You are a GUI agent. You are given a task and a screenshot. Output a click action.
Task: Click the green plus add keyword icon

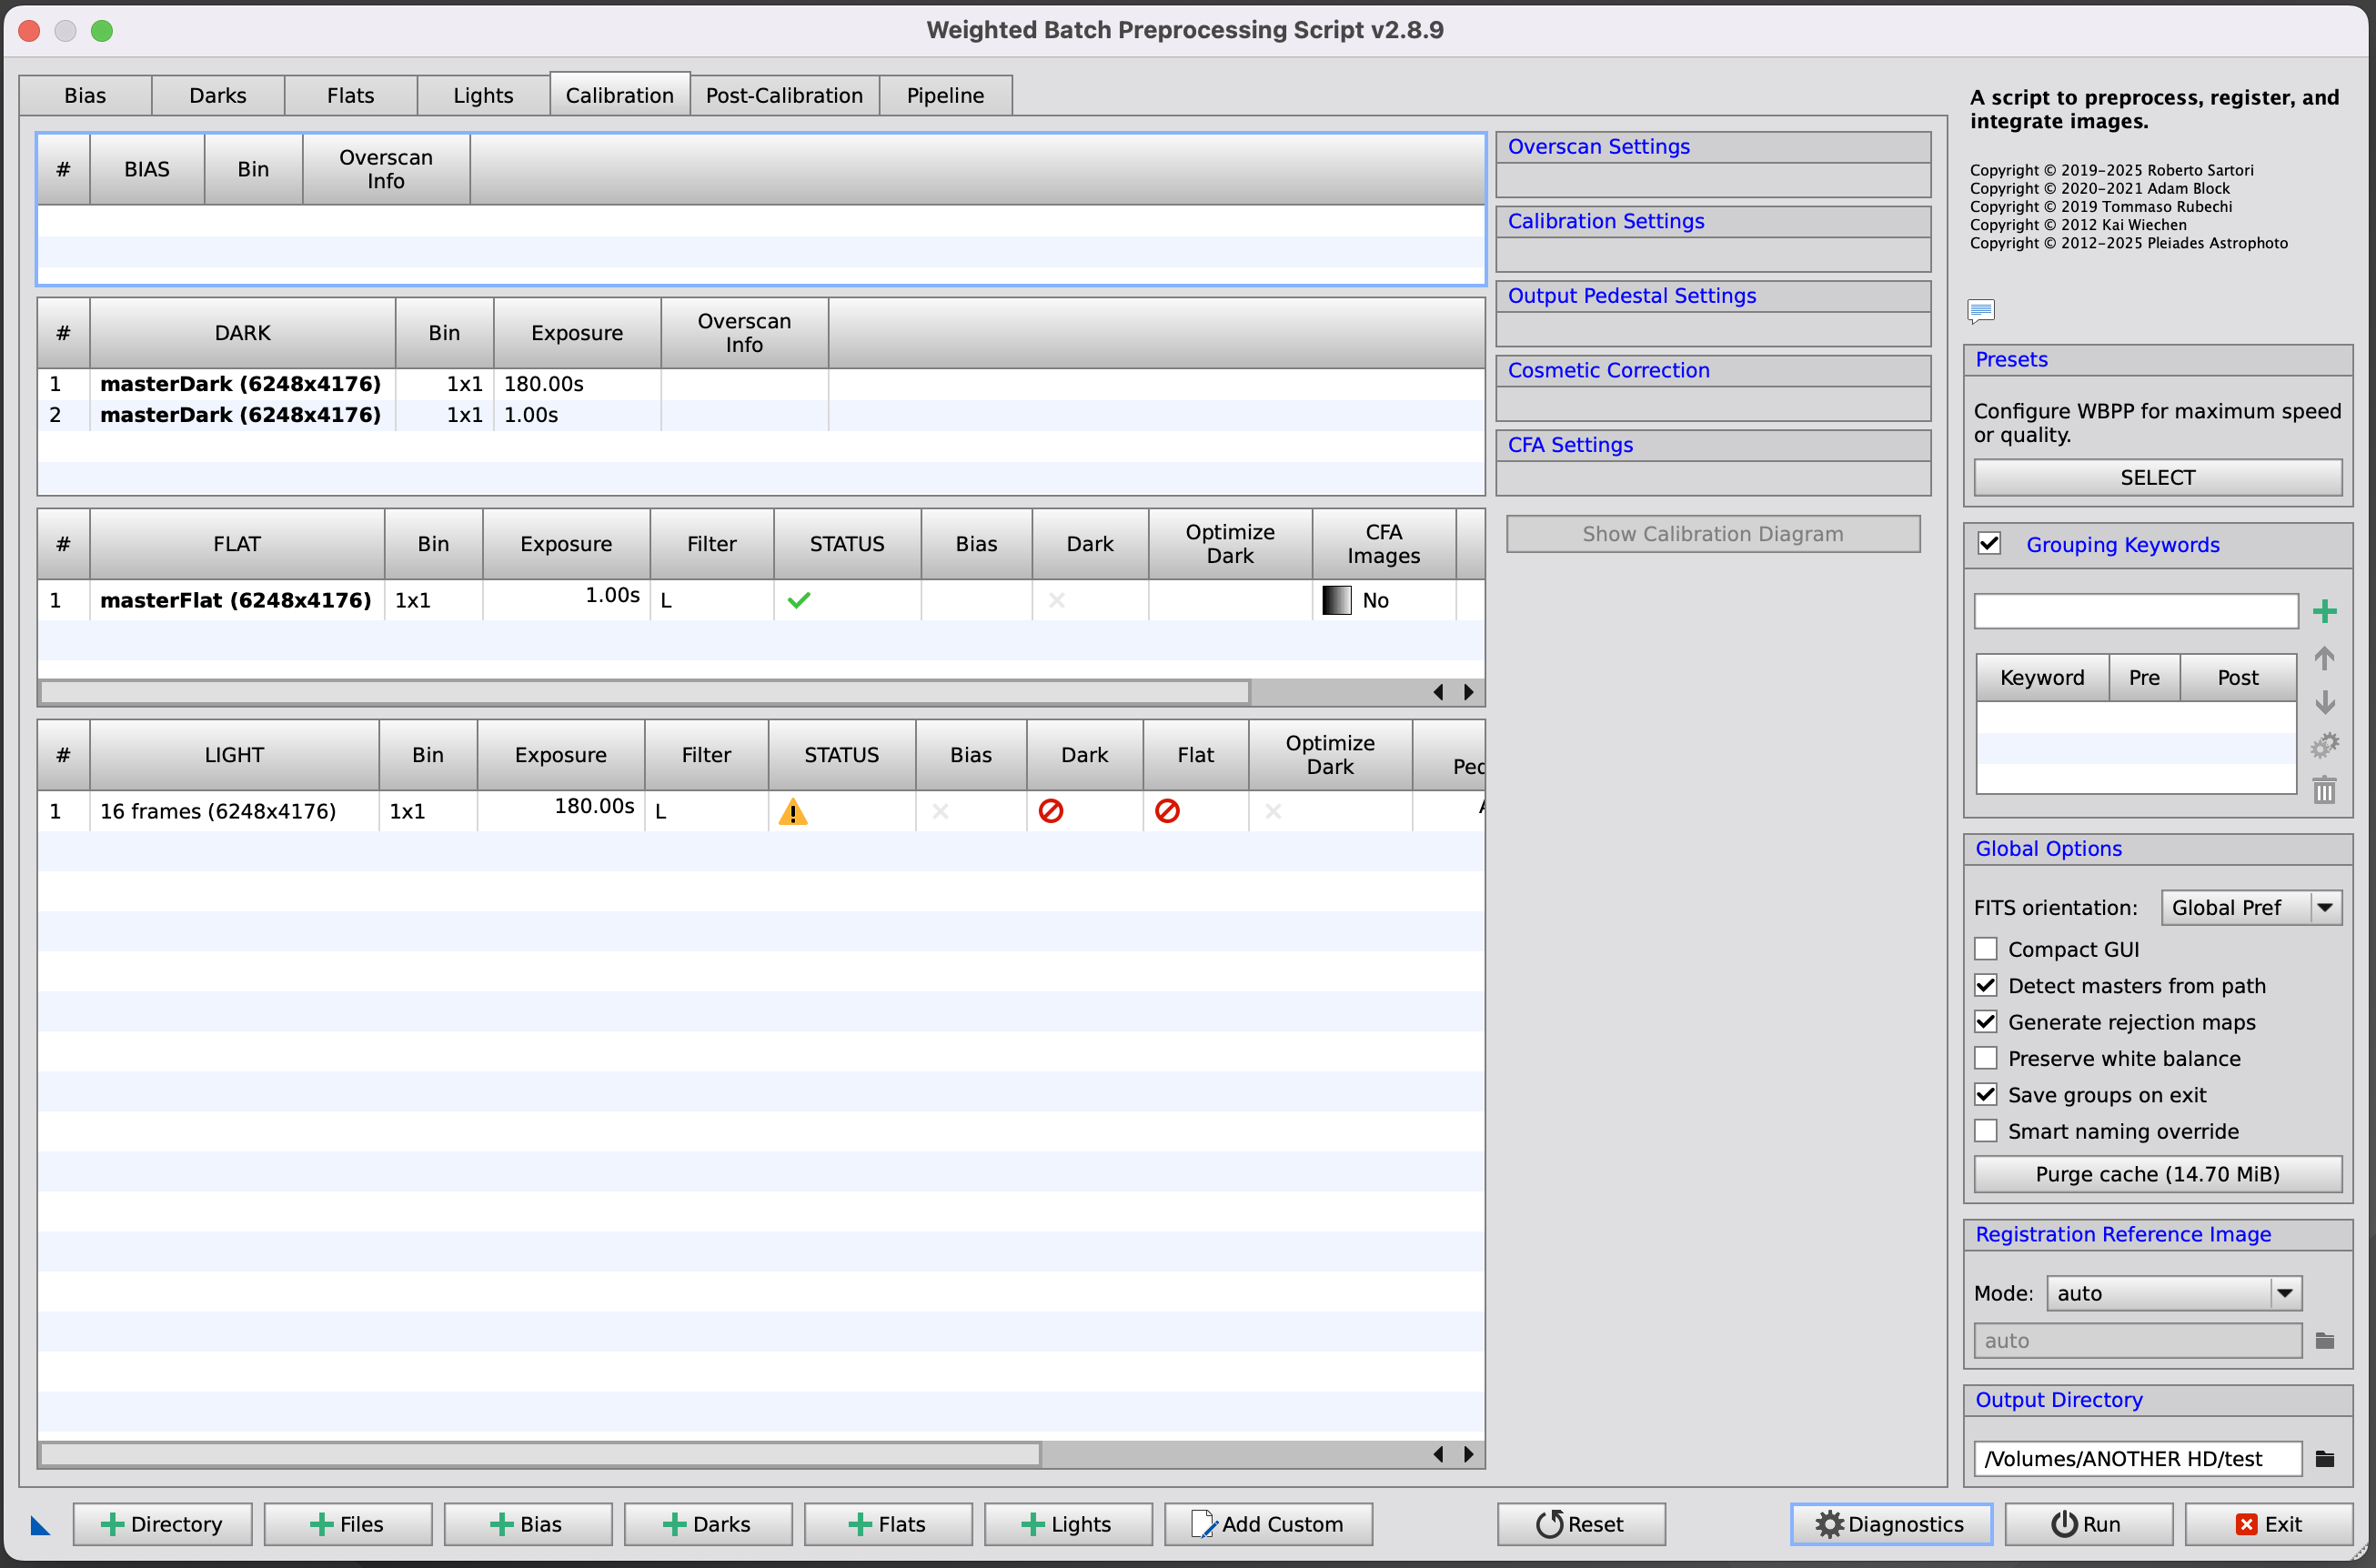point(2324,611)
